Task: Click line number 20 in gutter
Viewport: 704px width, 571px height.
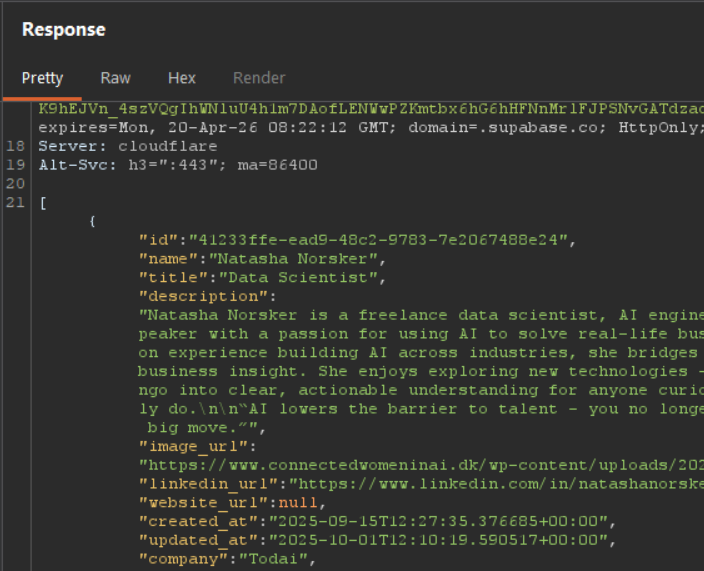Action: (x=16, y=184)
